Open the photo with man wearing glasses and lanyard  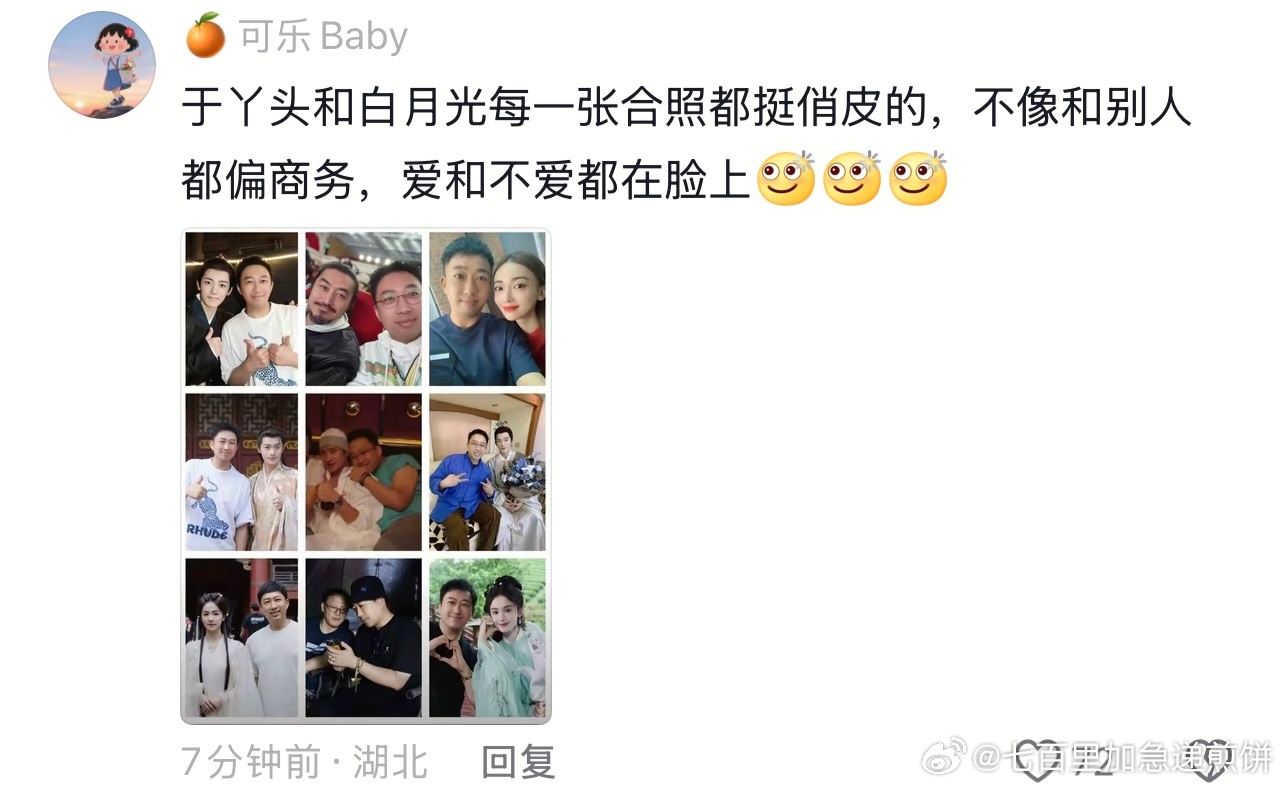(x=364, y=309)
